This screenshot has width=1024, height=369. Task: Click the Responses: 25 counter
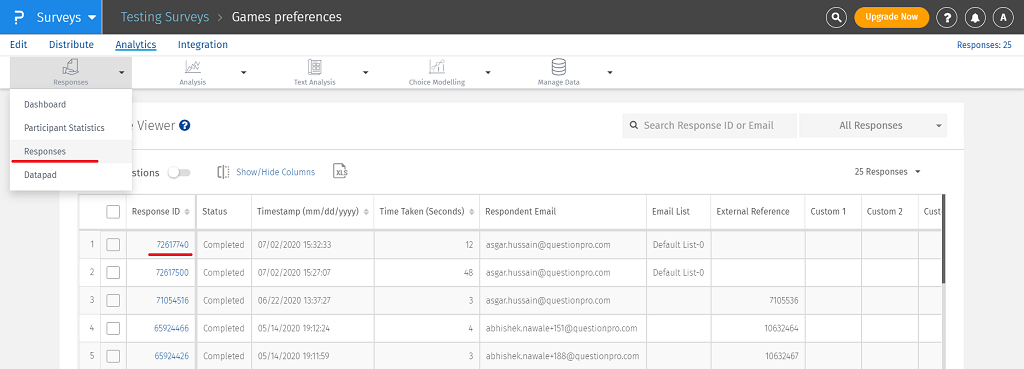(984, 45)
